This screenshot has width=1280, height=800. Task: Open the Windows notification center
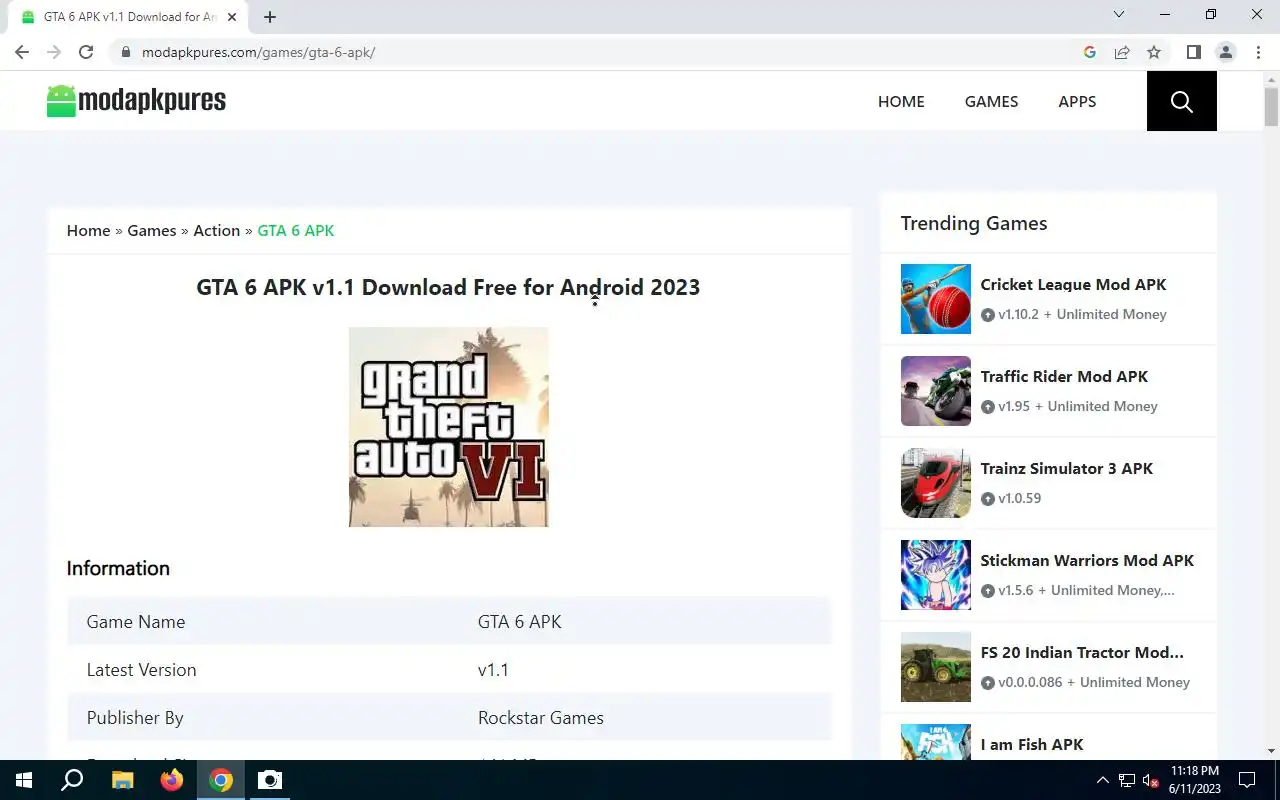click(1247, 780)
